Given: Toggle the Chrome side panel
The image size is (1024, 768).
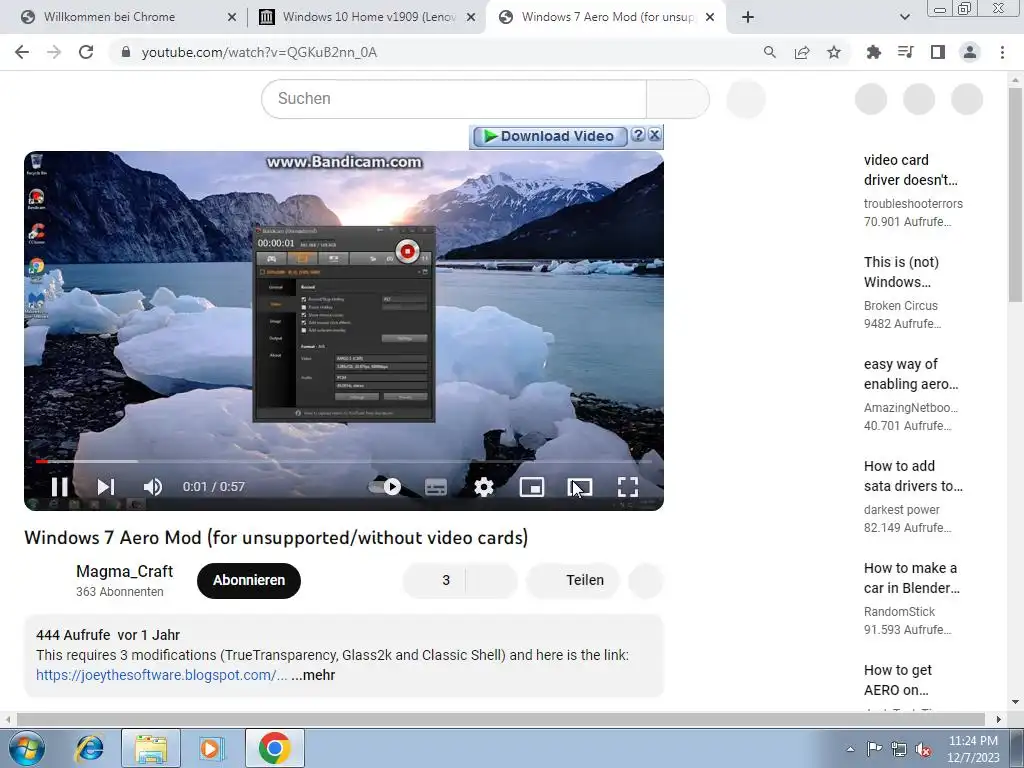Looking at the screenshot, I should pyautogui.click(x=938, y=52).
